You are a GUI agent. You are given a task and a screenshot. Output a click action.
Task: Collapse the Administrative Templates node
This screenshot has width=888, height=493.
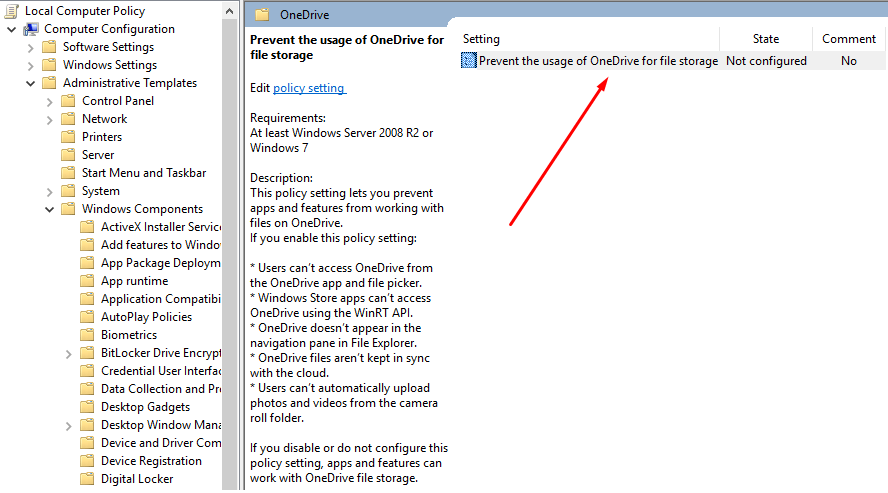pos(31,83)
